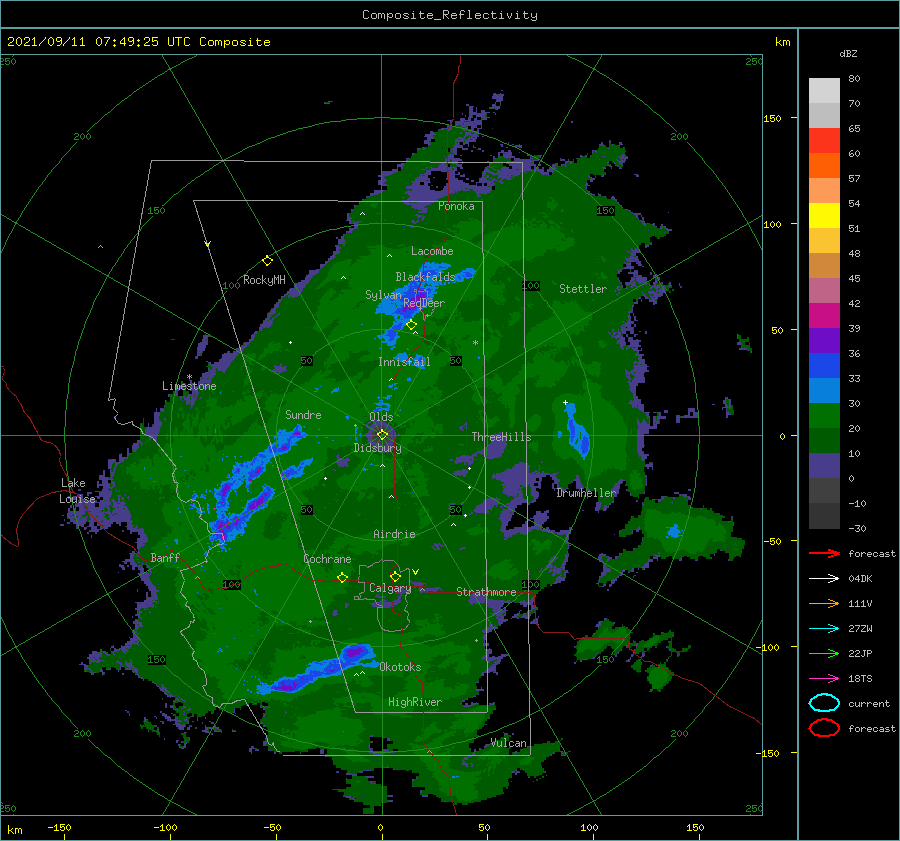Click the Ponoka city label
Screen dimensions: 900x841
tap(456, 206)
